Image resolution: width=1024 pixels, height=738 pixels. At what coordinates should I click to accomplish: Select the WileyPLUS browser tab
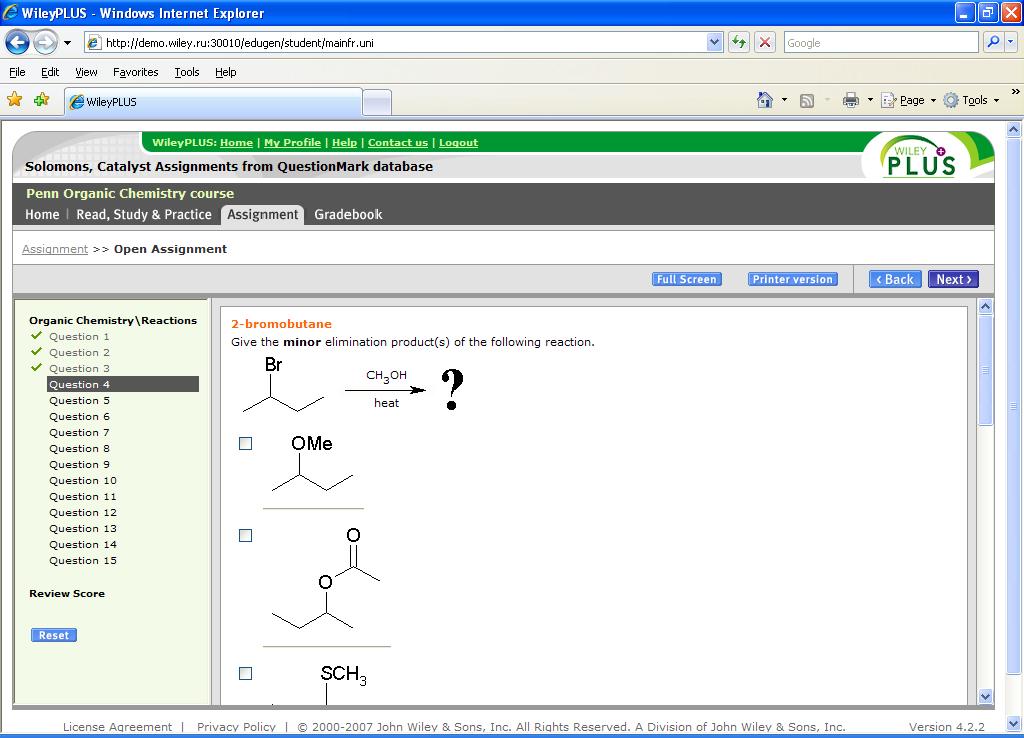tap(213, 102)
